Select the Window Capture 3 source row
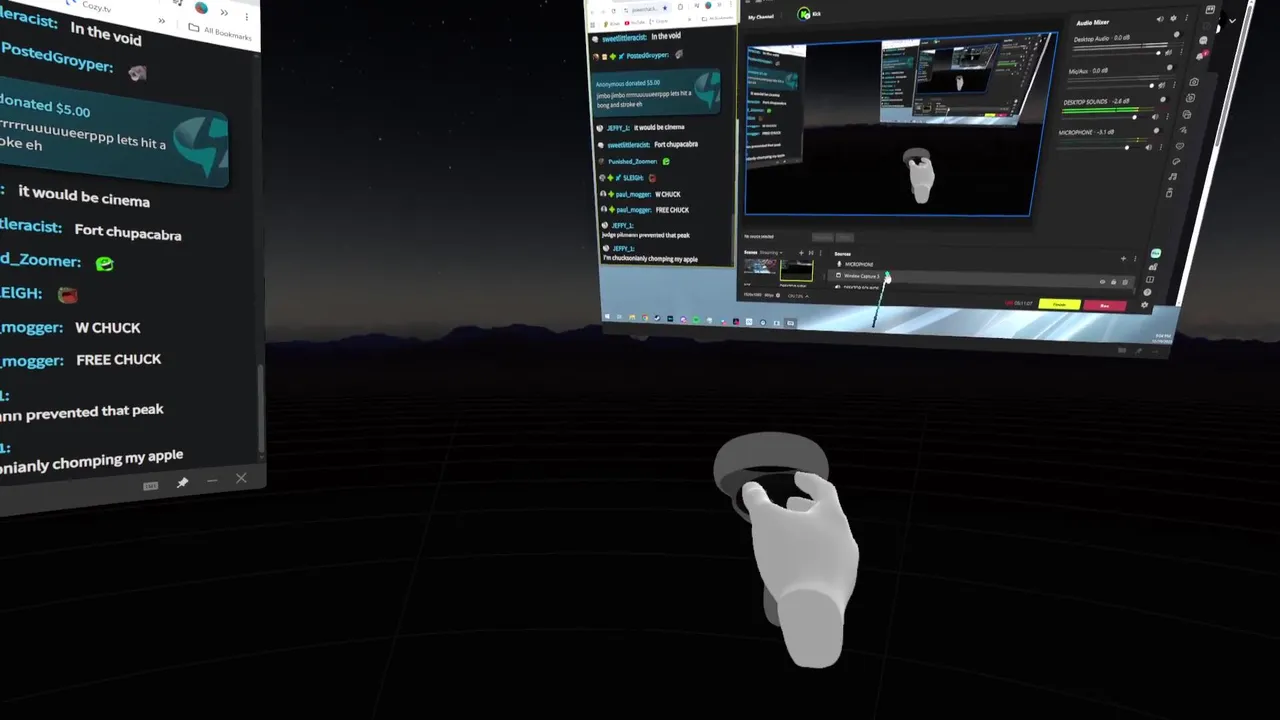Viewport: 1280px width, 720px height. click(980, 277)
